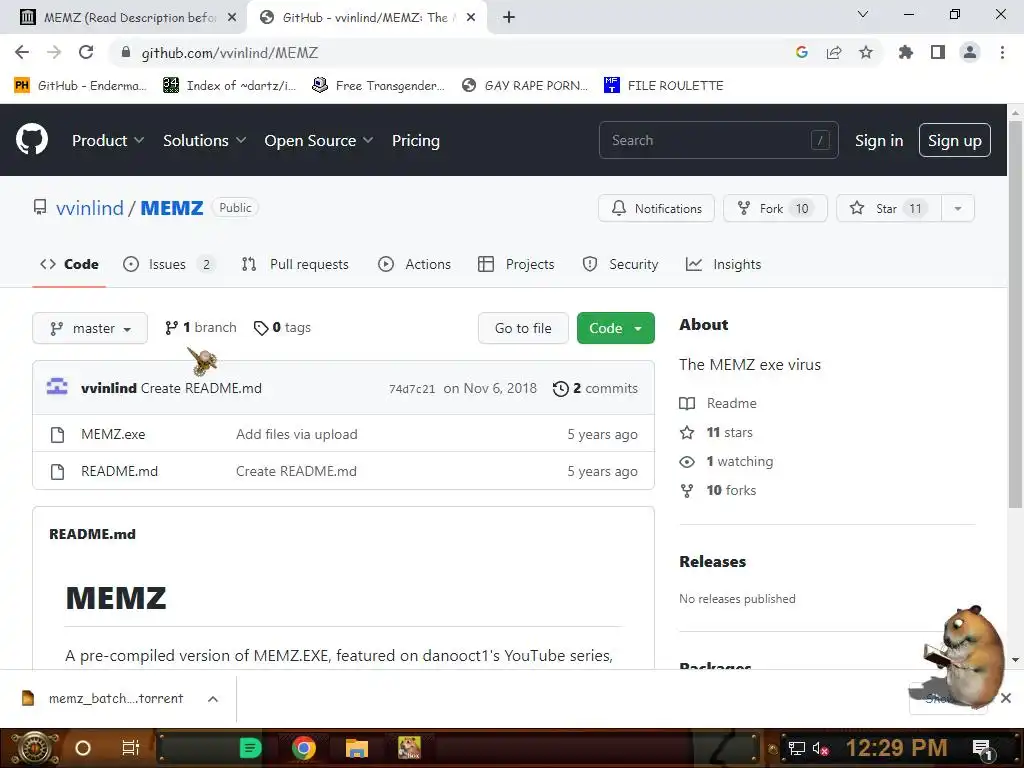Star the repository
Viewport: 1024px width, 768px height.
pos(889,208)
